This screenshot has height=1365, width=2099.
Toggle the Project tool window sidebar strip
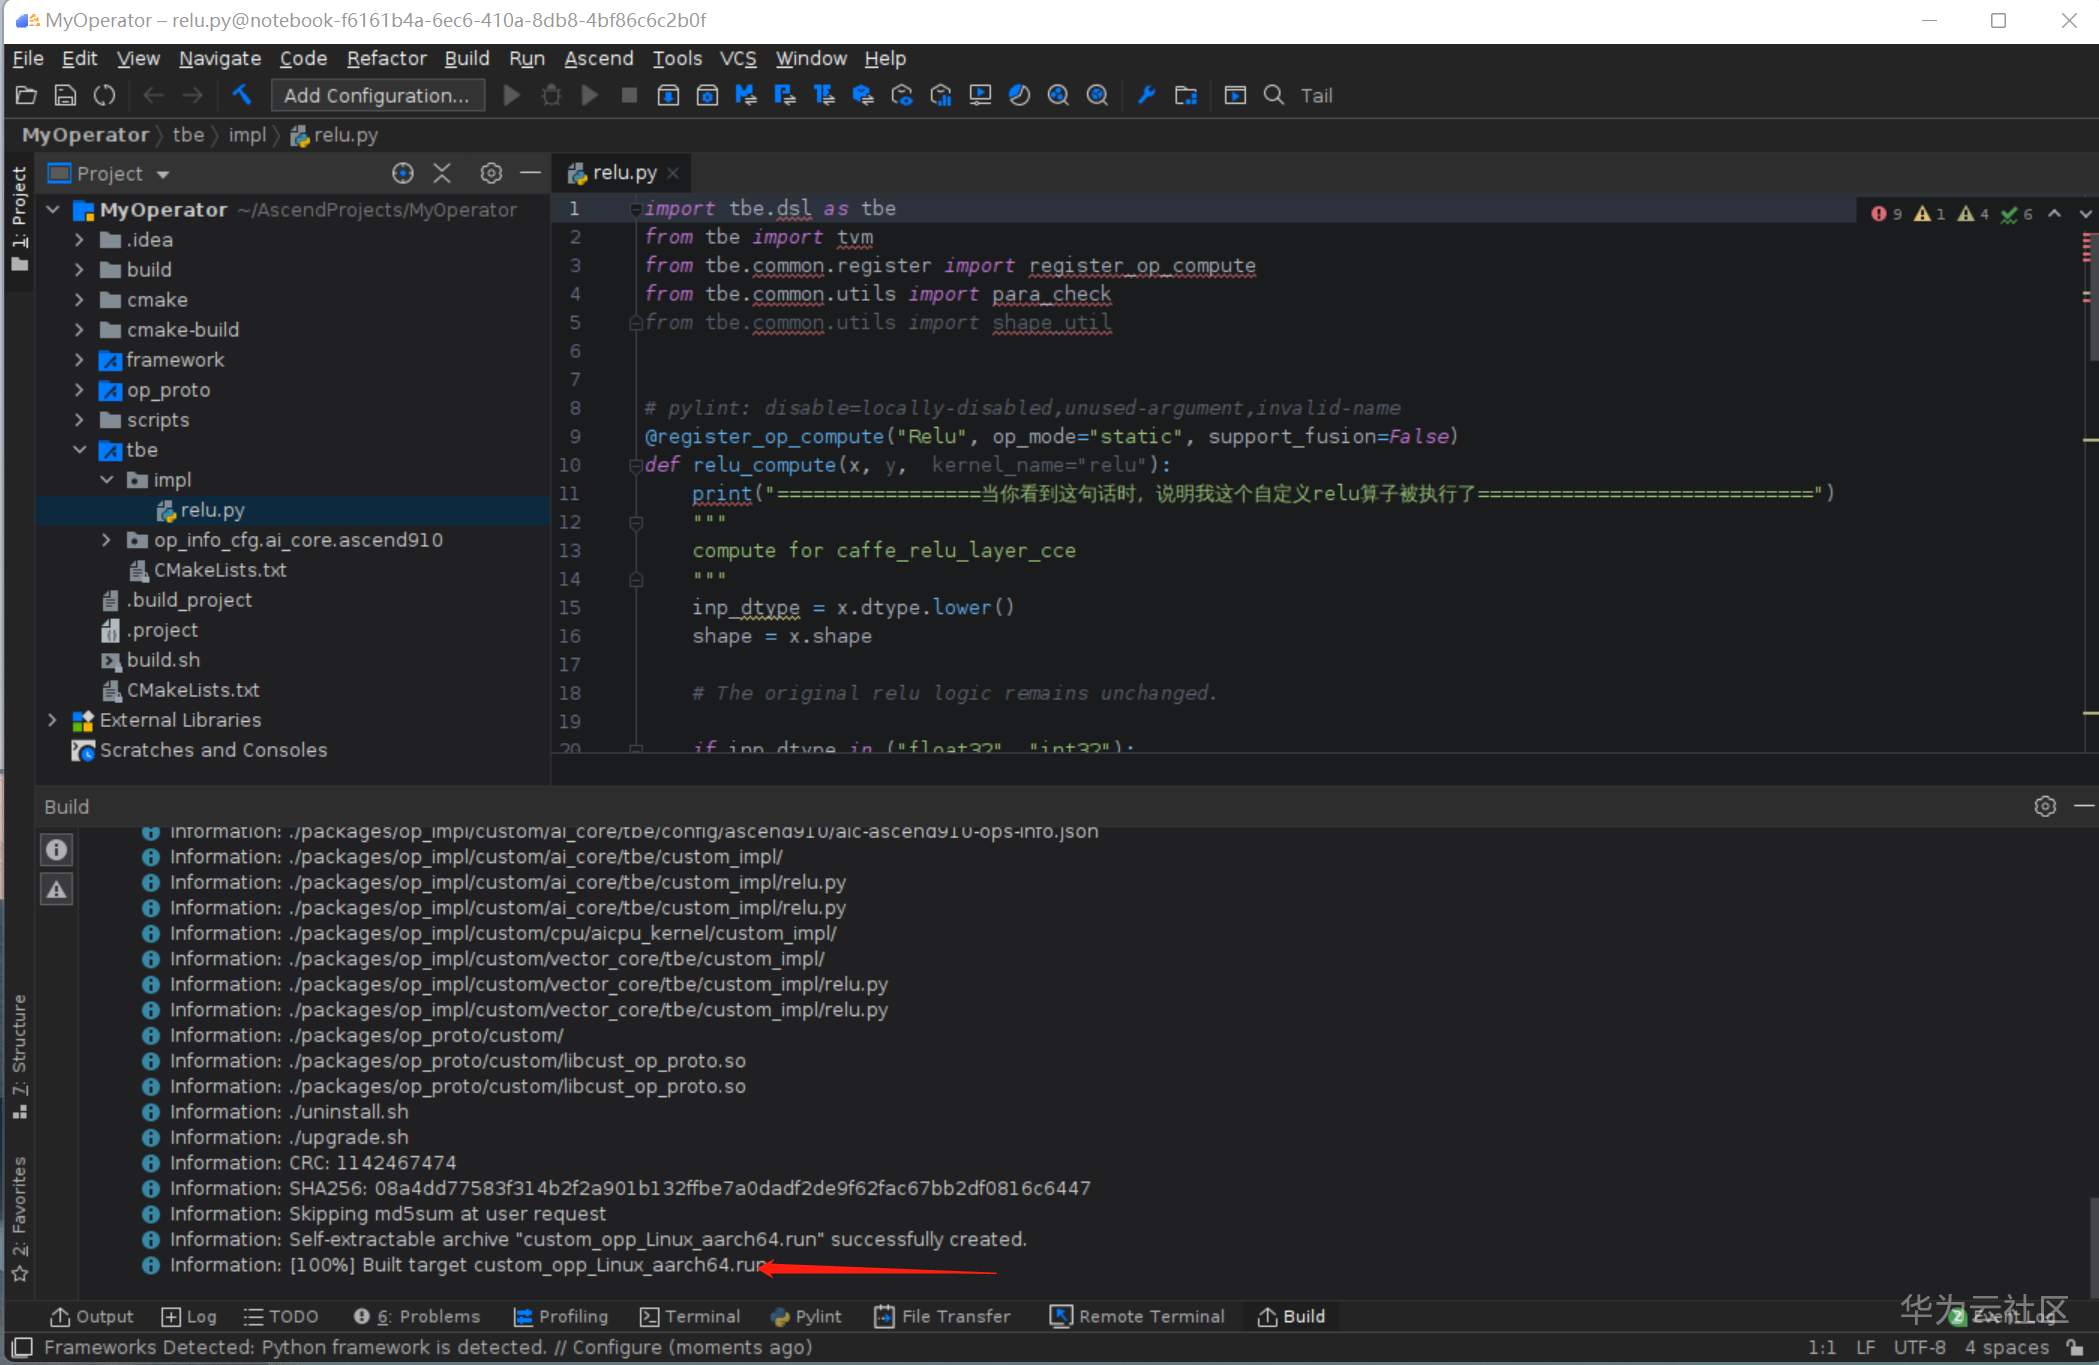19,215
